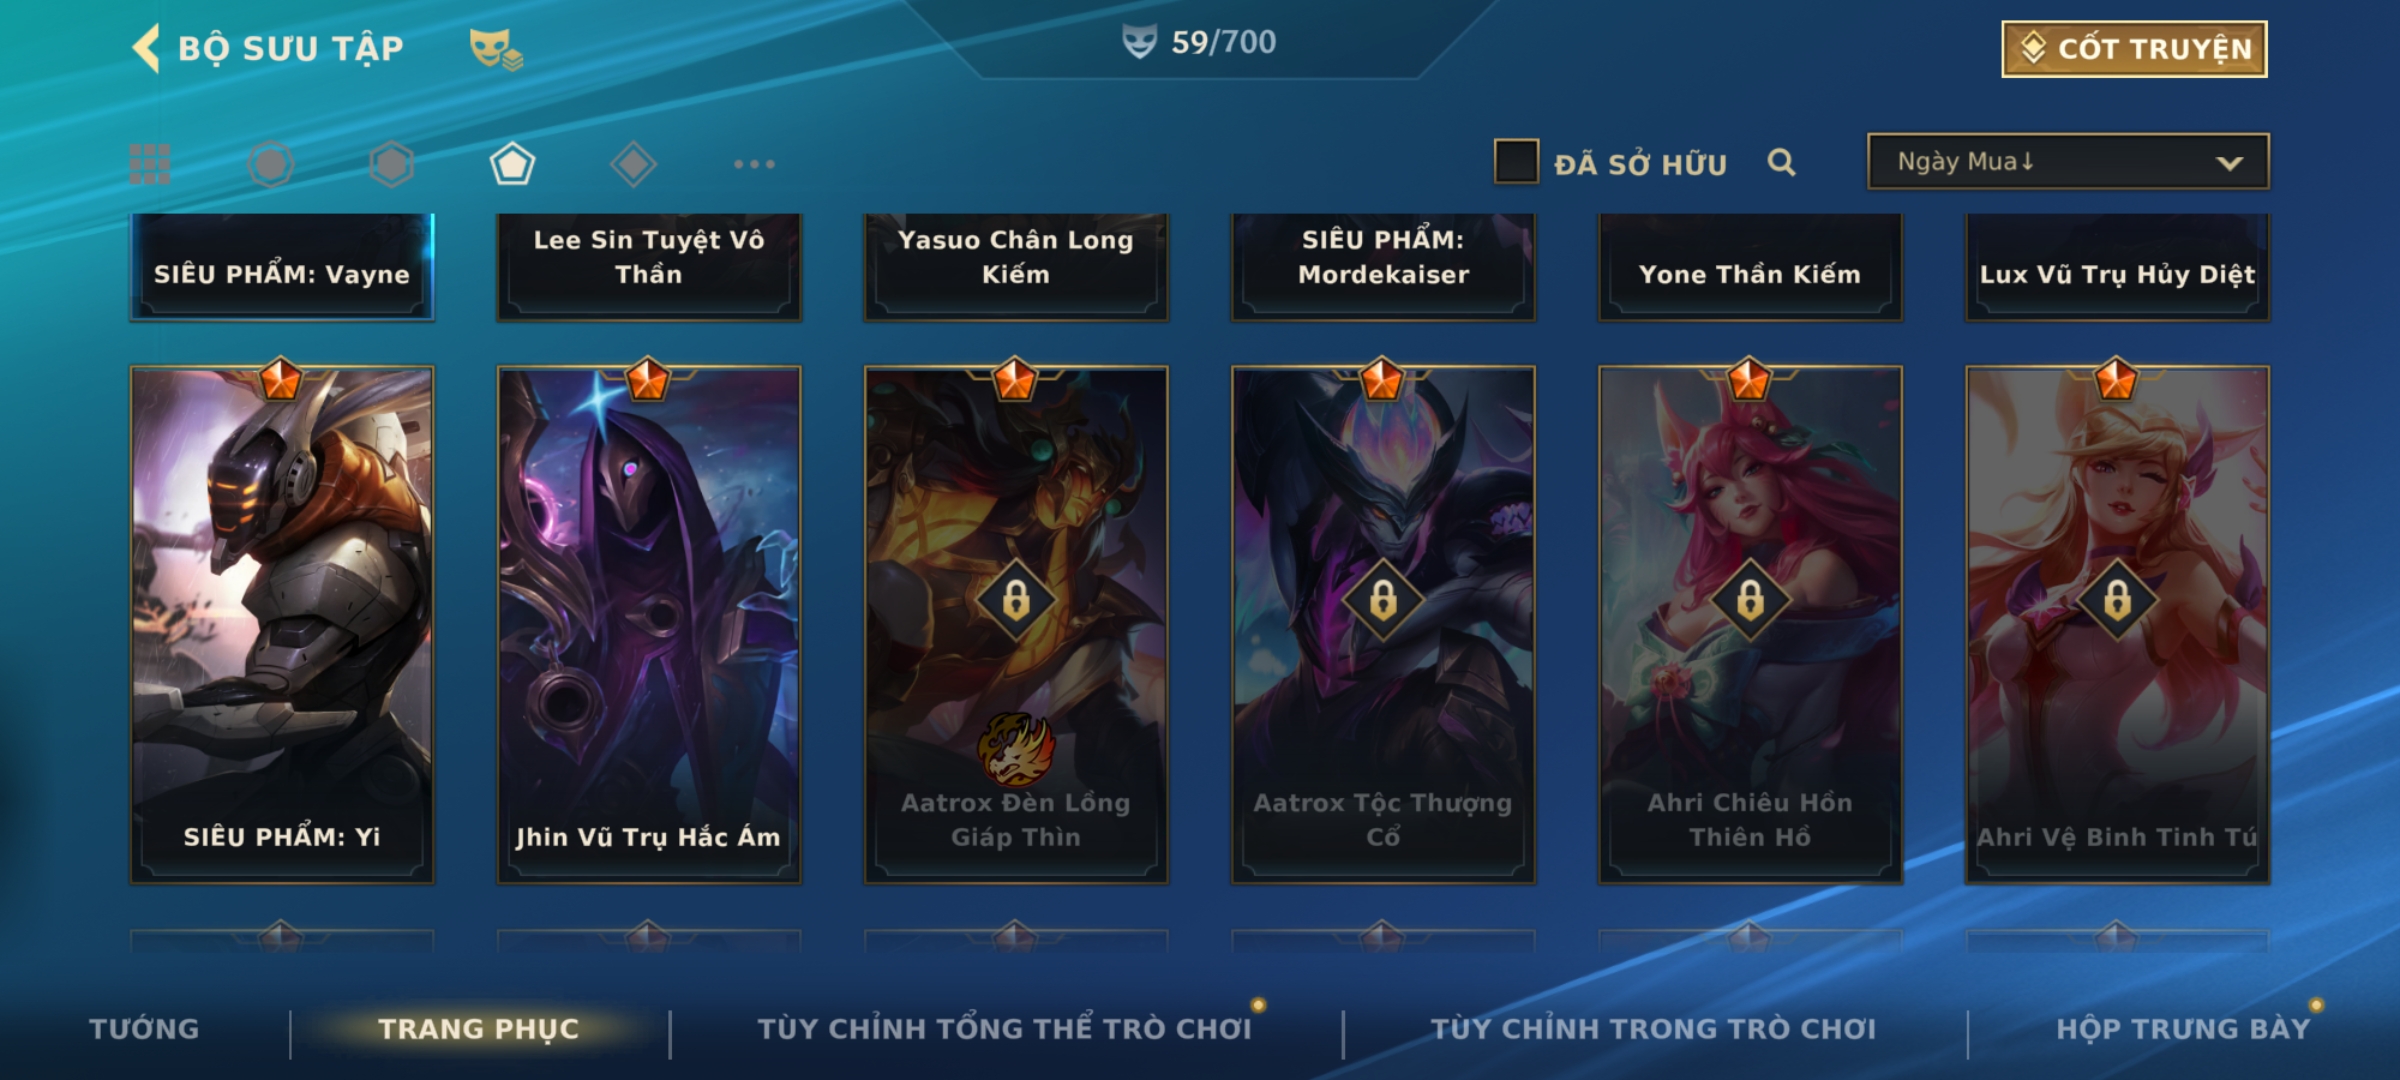Open the Hộp Trưng Bày tab
Image resolution: width=2400 pixels, height=1080 pixels.
[x=2183, y=1029]
